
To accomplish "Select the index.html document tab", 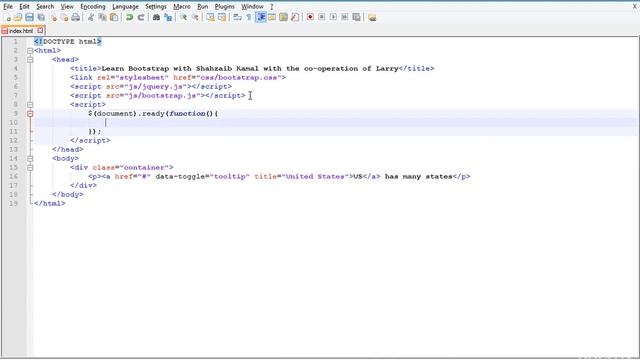I will tap(20, 31).
